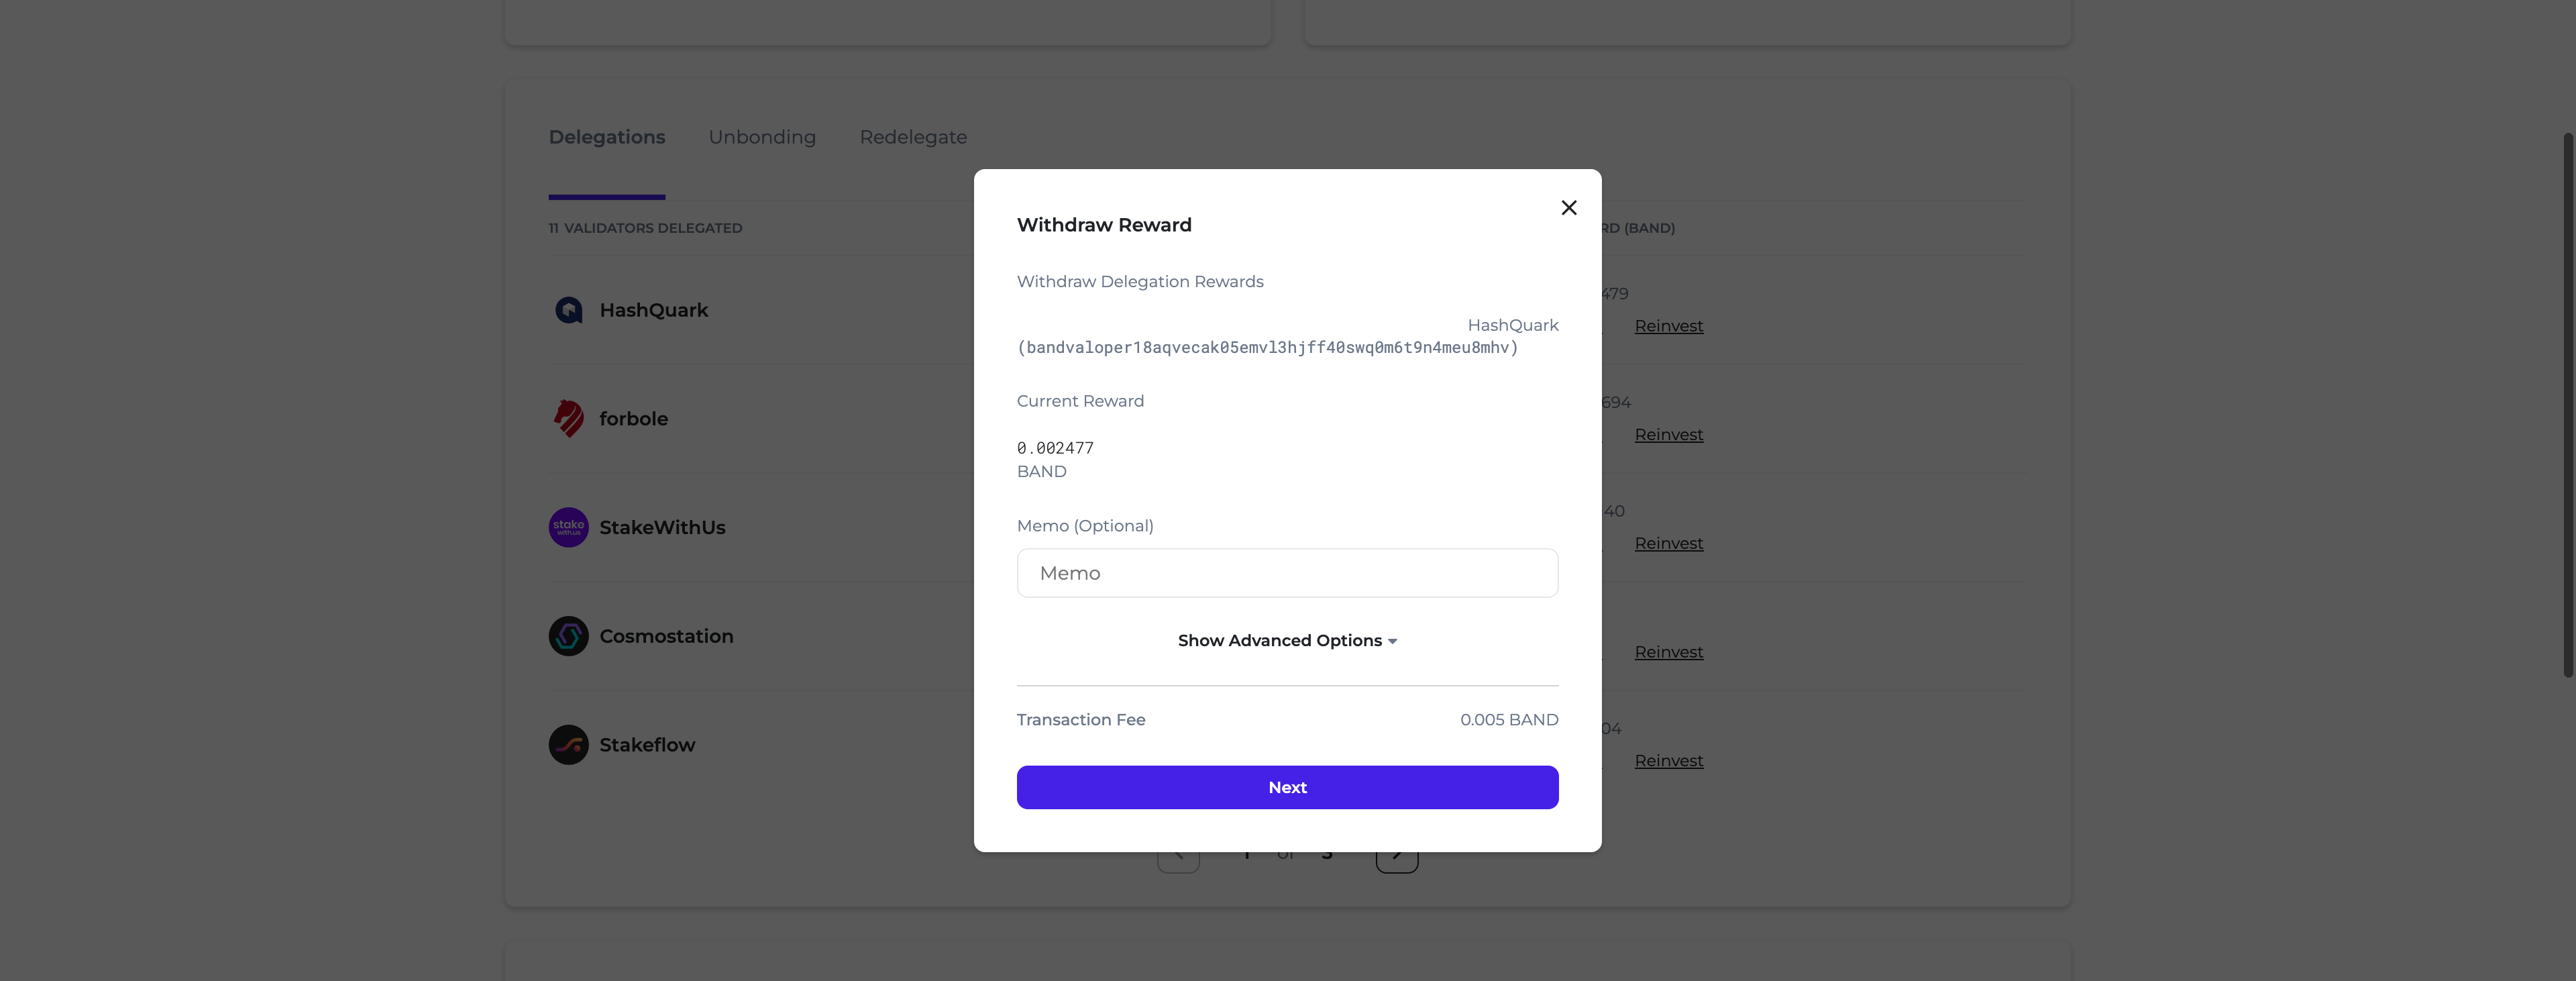Expand Show Advanced Options
The image size is (2576, 981).
click(x=1287, y=640)
